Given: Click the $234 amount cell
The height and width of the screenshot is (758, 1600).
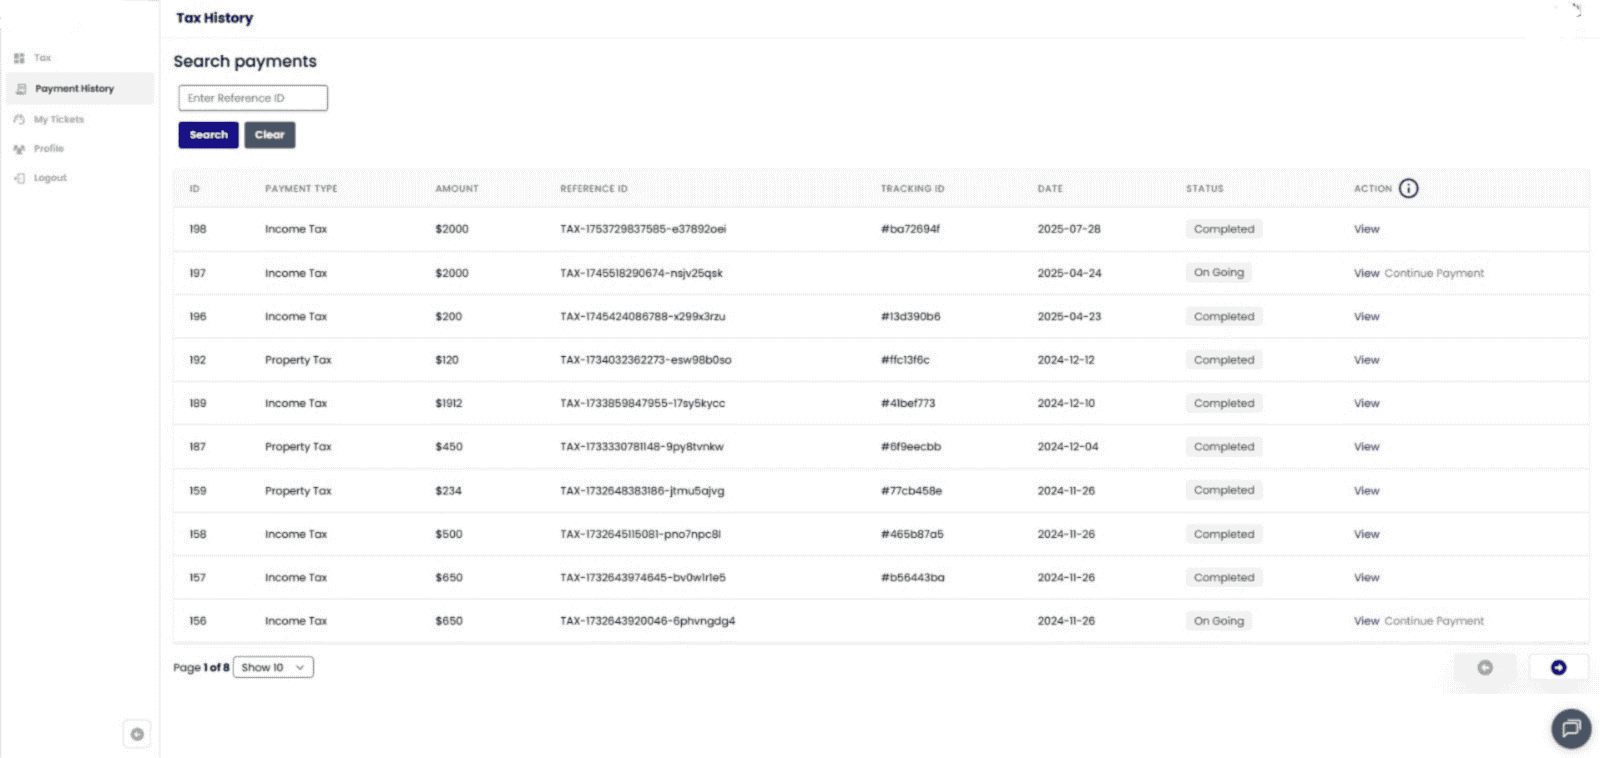Looking at the screenshot, I should tap(449, 491).
